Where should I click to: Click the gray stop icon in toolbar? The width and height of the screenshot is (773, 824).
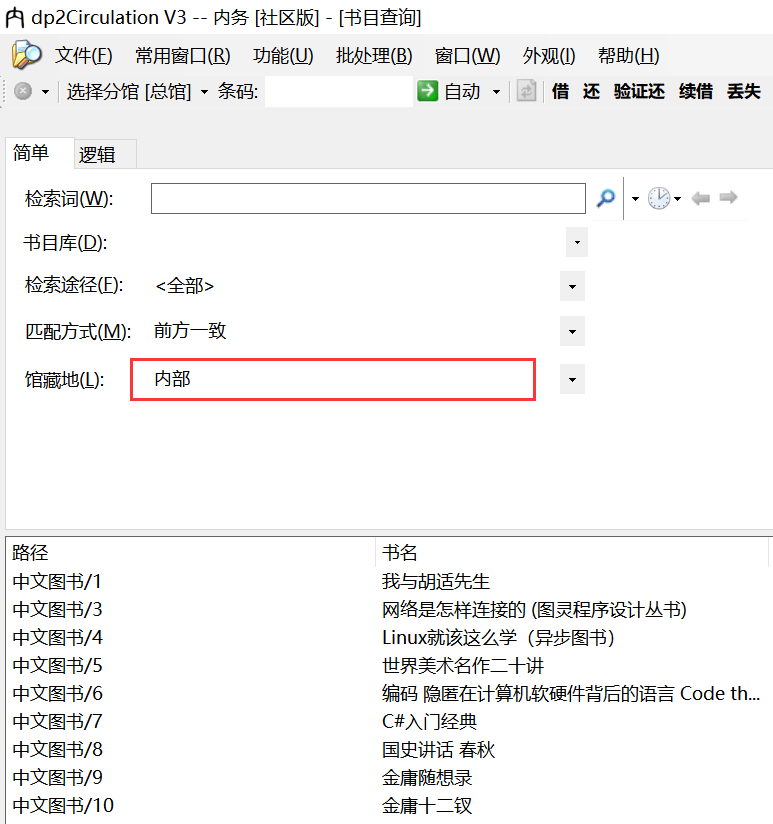click(23, 91)
